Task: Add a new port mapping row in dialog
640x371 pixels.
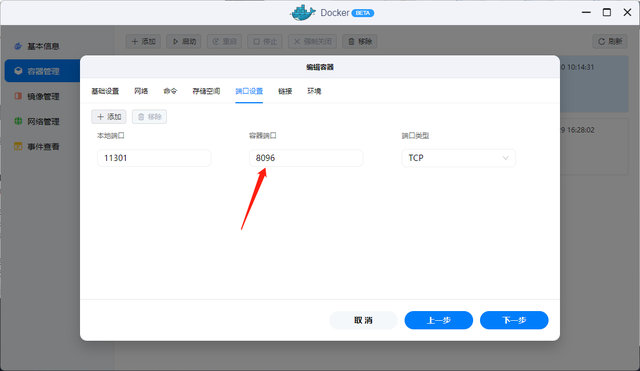Action: 109,117
